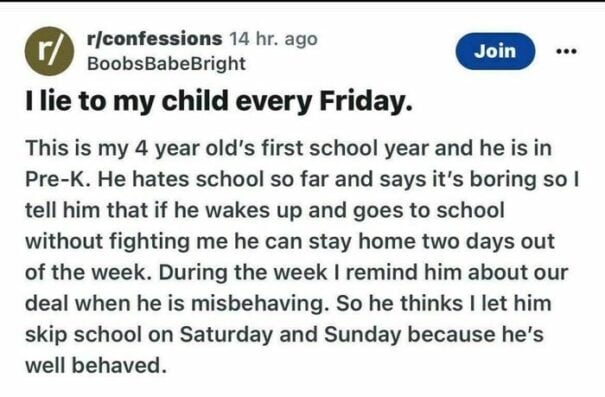This screenshot has width=605, height=397.
Task: Open the post titled "I lie to my child"
Action: pyautogui.click(x=218, y=101)
